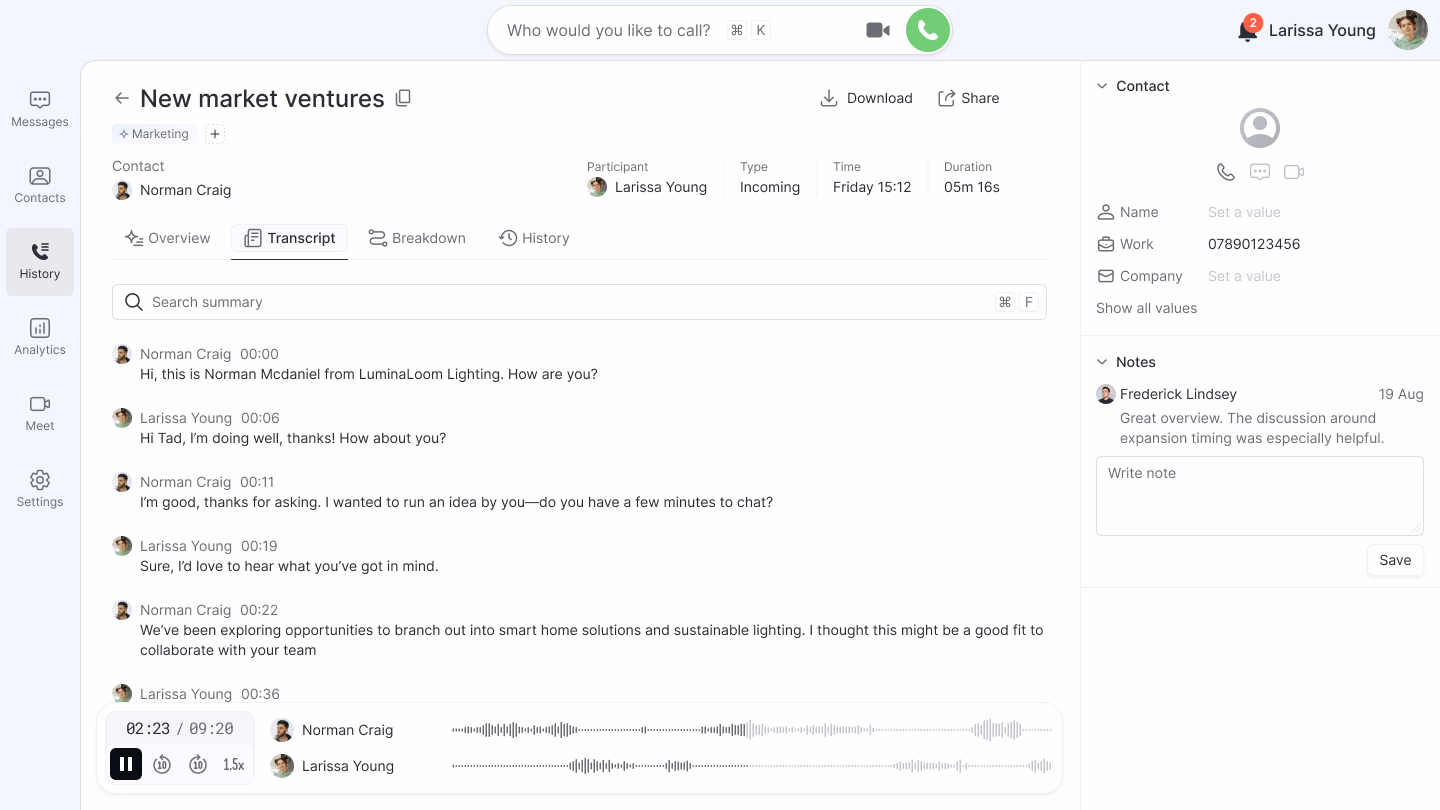
Task: Open the call History tab
Action: coord(534,238)
